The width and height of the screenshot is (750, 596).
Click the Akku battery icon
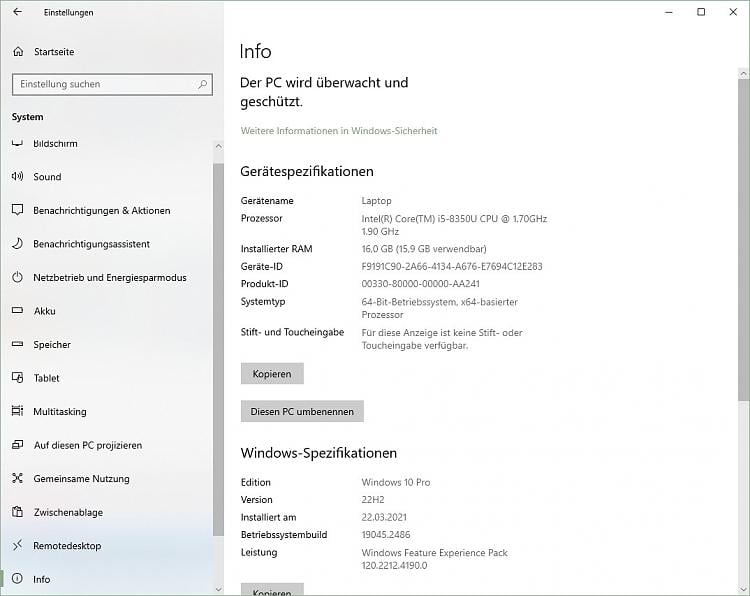tap(17, 311)
